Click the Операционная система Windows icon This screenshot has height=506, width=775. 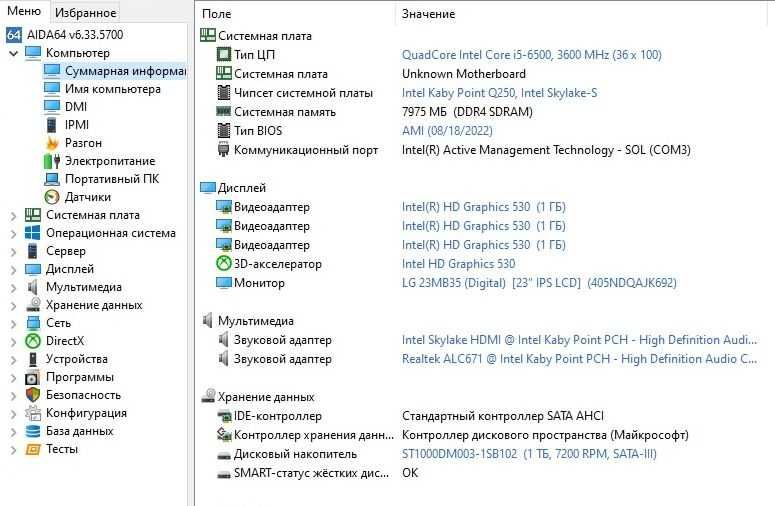(x=33, y=233)
